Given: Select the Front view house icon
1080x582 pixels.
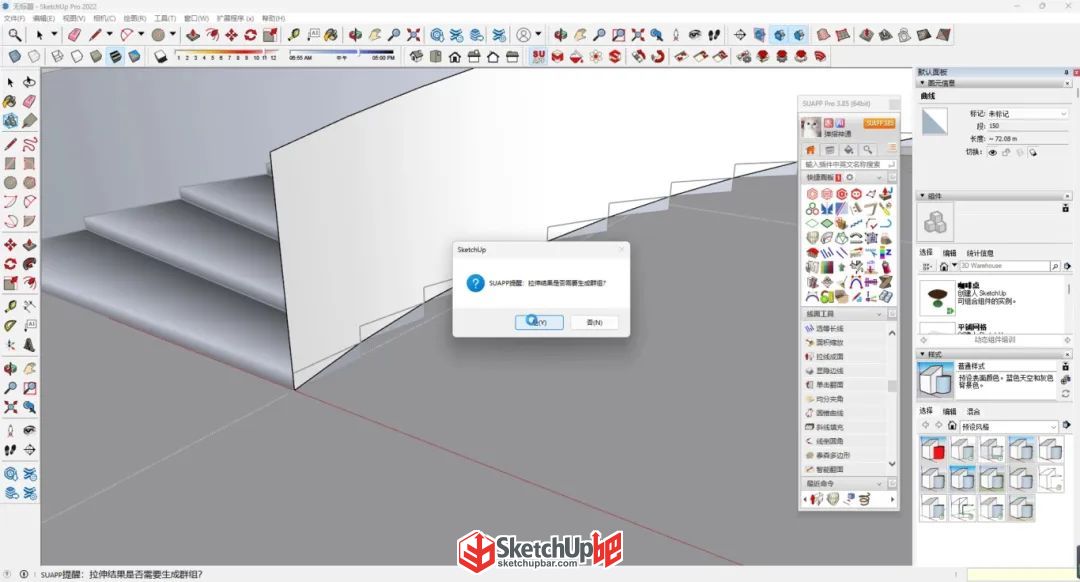Looking at the screenshot, I should pyautogui.click(x=455, y=56).
